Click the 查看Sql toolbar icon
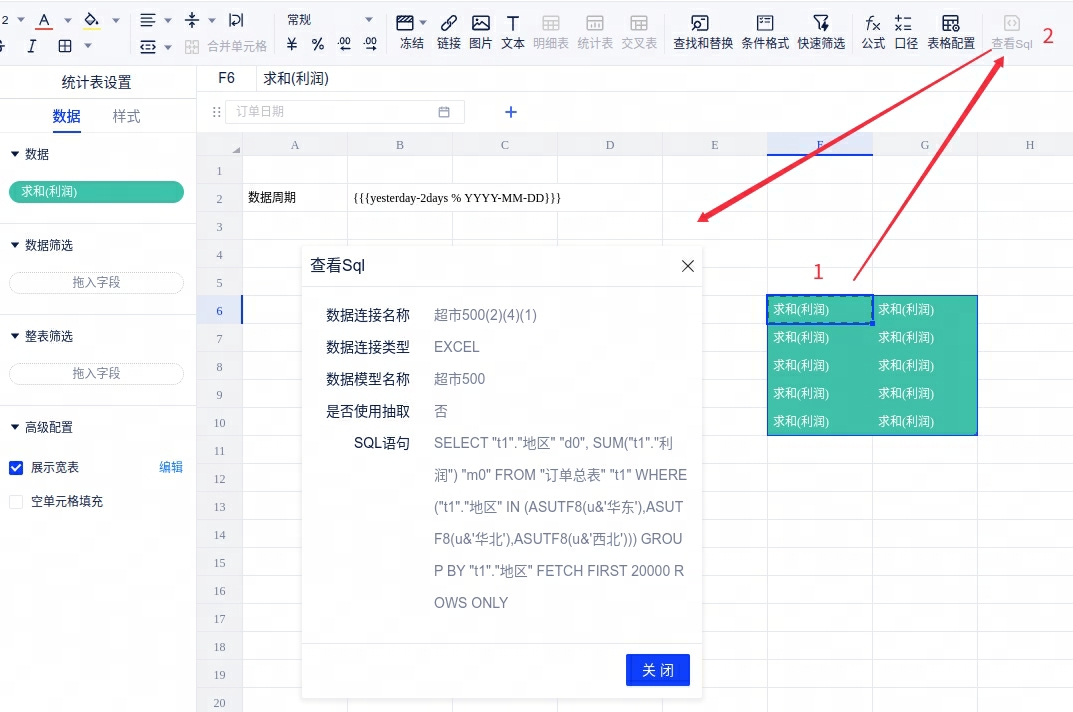The image size is (1073, 712). (1011, 31)
